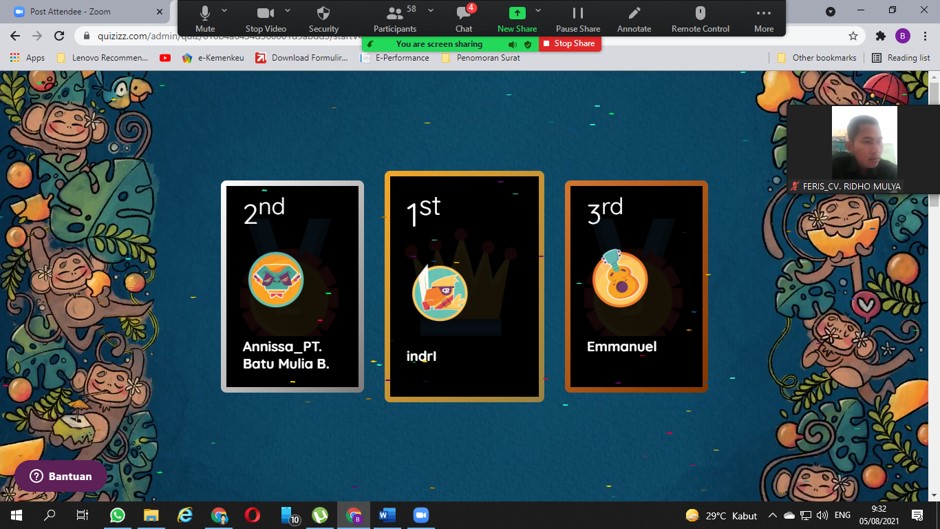Click the New Share button

517,18
